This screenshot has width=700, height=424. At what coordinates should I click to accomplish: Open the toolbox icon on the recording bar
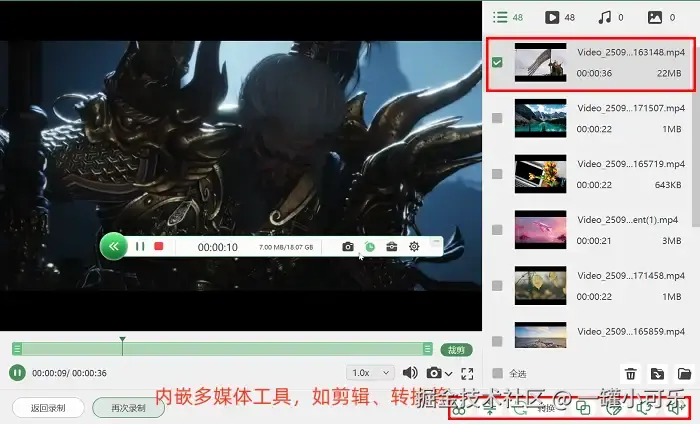coord(392,247)
